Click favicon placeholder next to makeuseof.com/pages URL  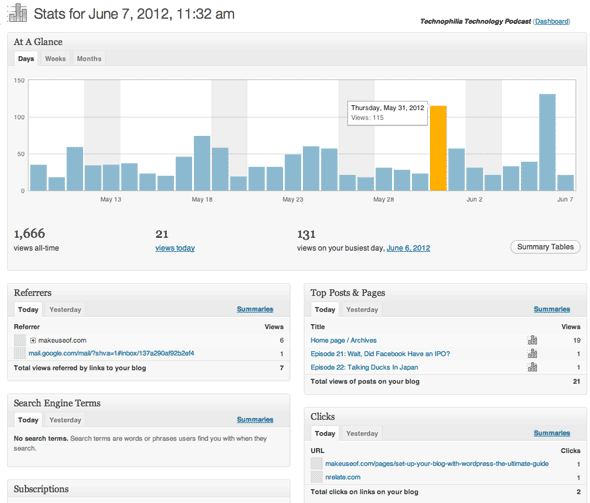[x=317, y=463]
